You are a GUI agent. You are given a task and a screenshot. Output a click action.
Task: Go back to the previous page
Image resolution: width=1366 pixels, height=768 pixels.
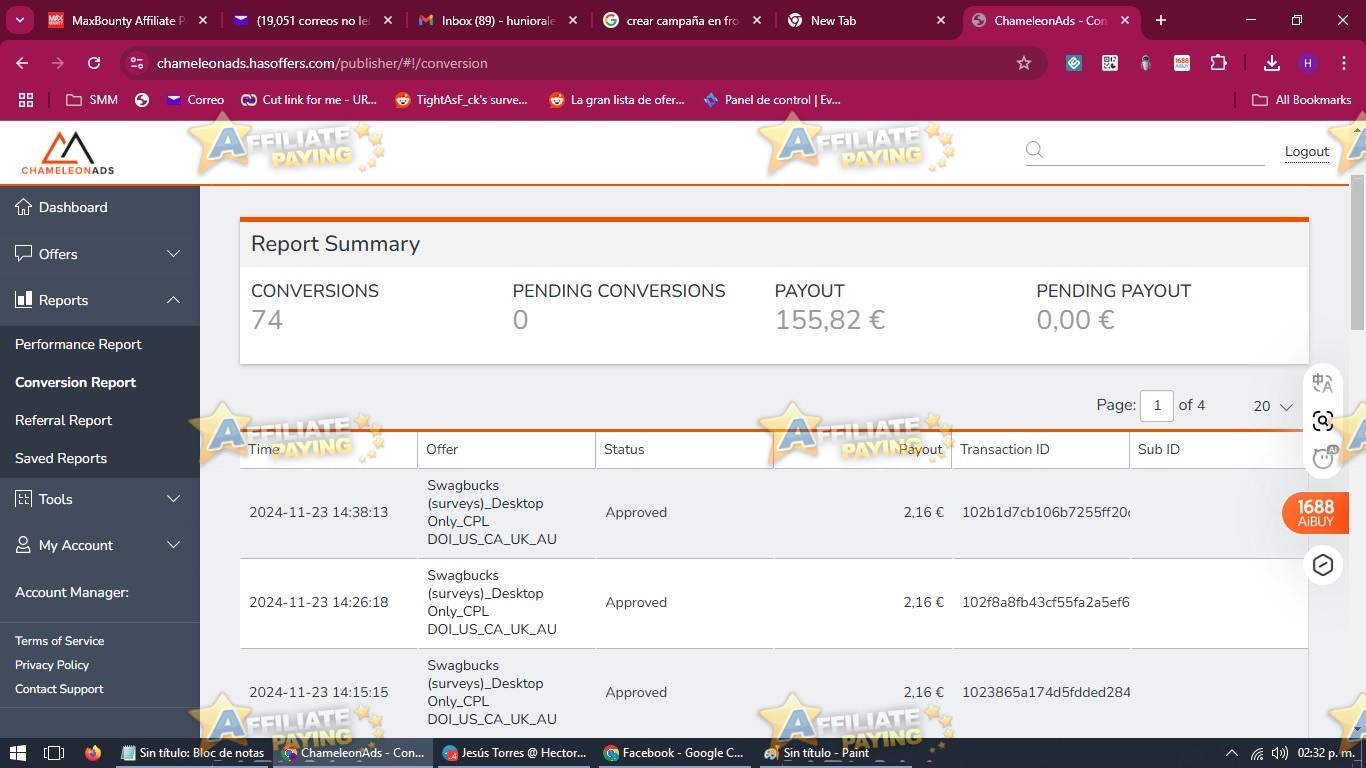click(x=22, y=63)
